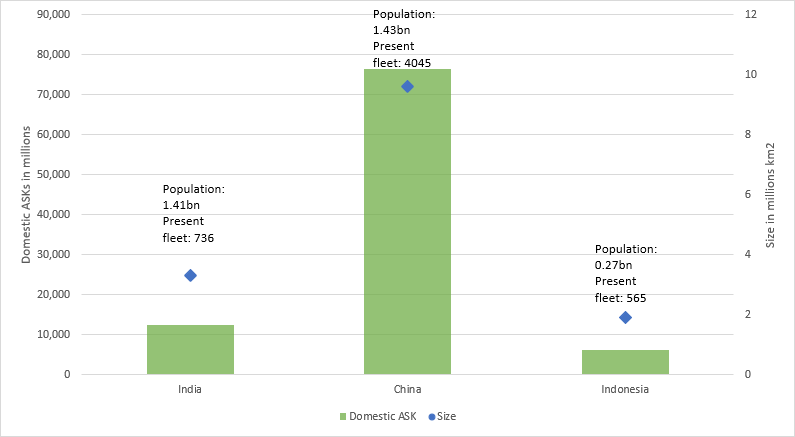Click the 40,000 left axis value

coord(54,214)
